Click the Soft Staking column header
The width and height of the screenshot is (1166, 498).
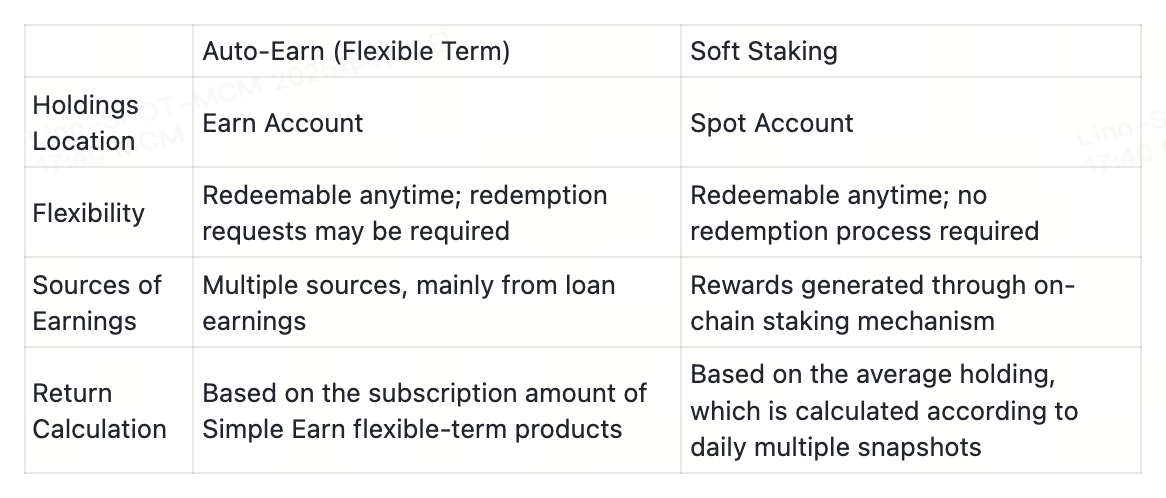click(764, 52)
